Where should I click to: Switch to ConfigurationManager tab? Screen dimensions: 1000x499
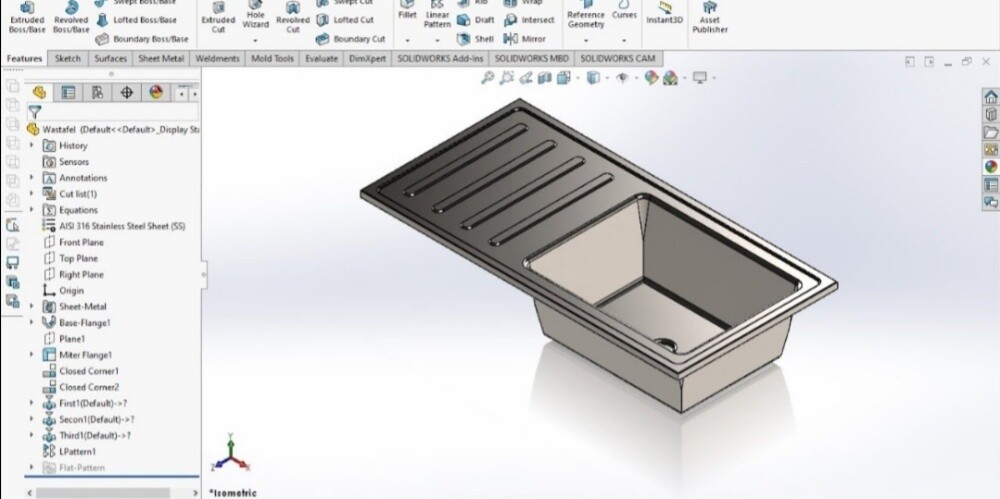click(97, 93)
